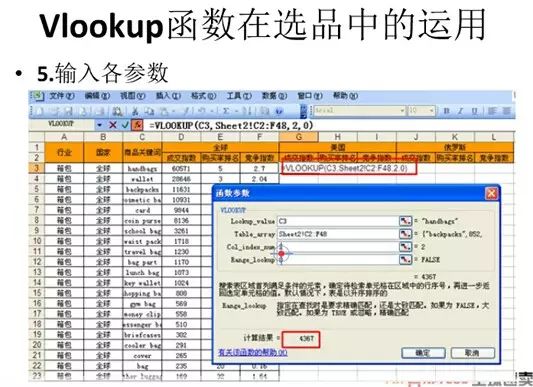The image size is (533, 387).
Task: Click the 确定 (OK) button
Action: (x=423, y=353)
